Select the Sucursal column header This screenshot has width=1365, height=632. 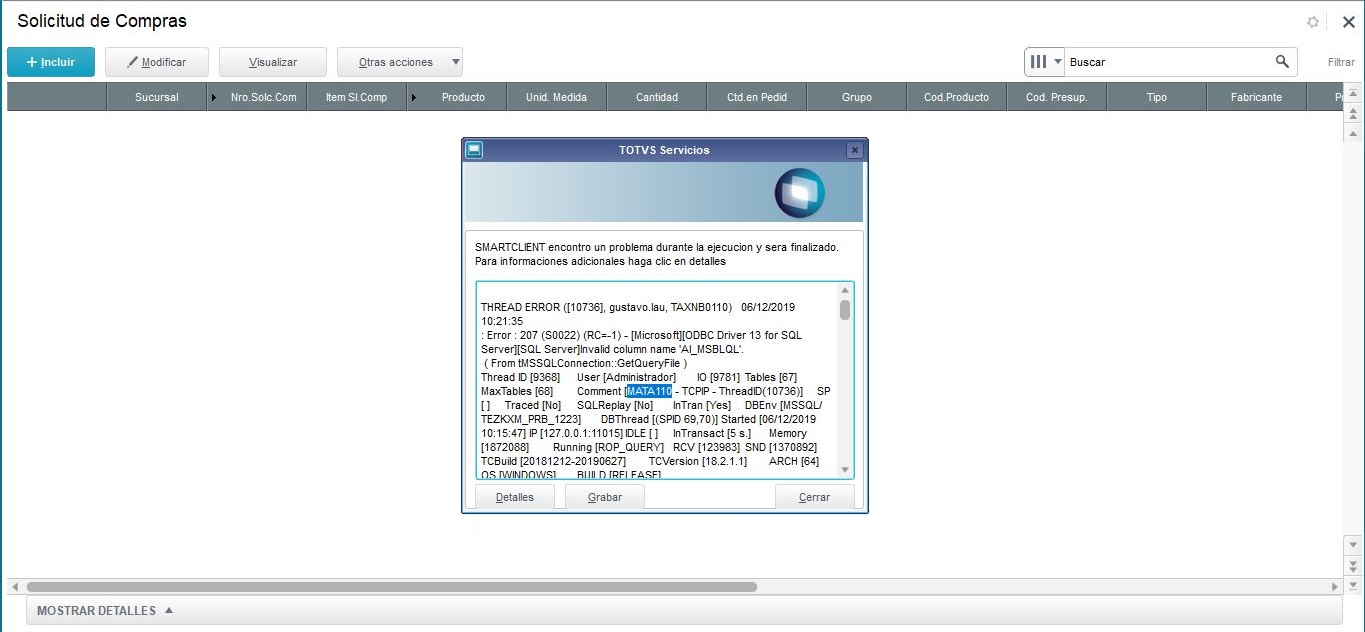[x=157, y=97]
